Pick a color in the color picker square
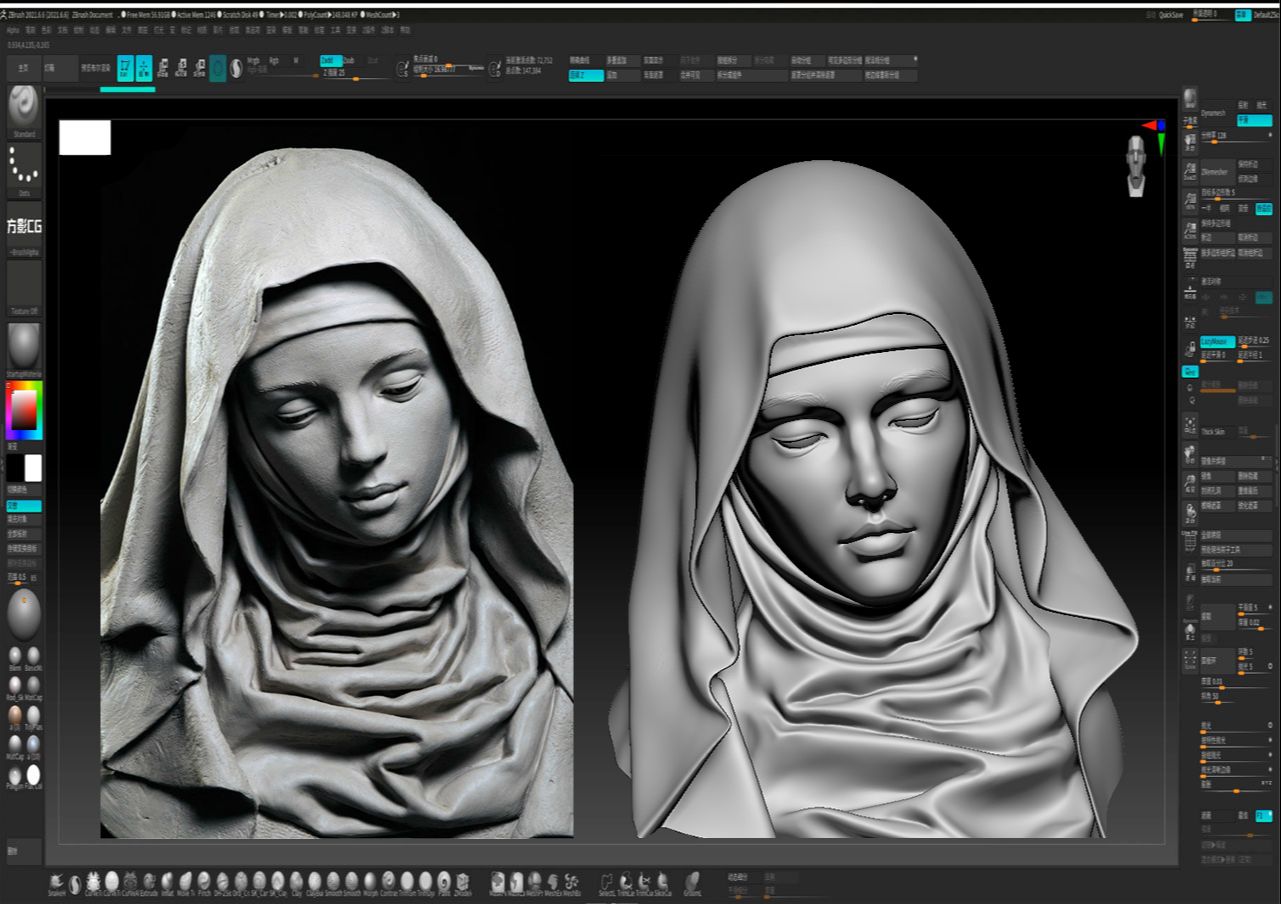Image resolution: width=1281 pixels, height=904 pixels. pyautogui.click(x=23, y=409)
